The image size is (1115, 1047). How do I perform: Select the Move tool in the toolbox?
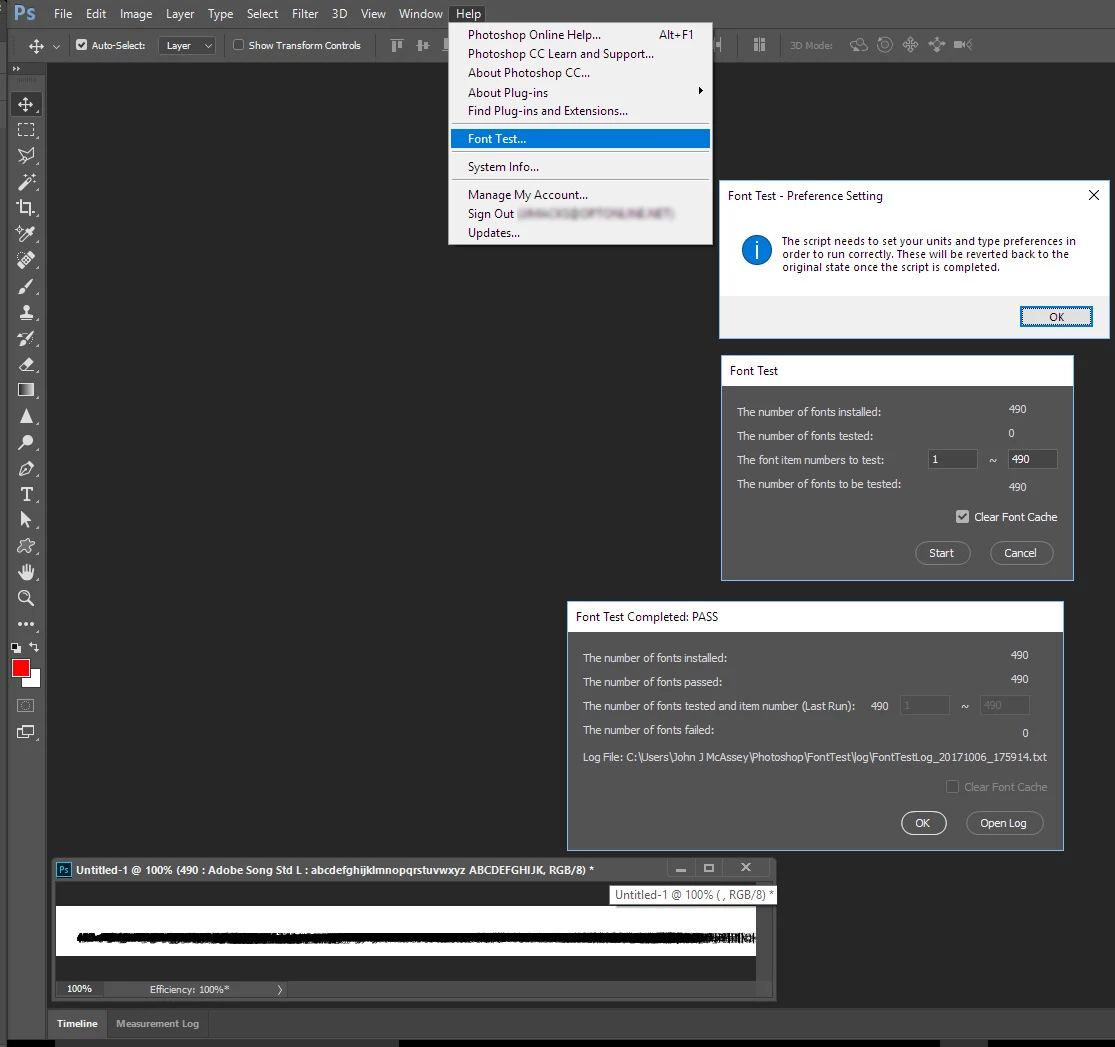coord(26,105)
